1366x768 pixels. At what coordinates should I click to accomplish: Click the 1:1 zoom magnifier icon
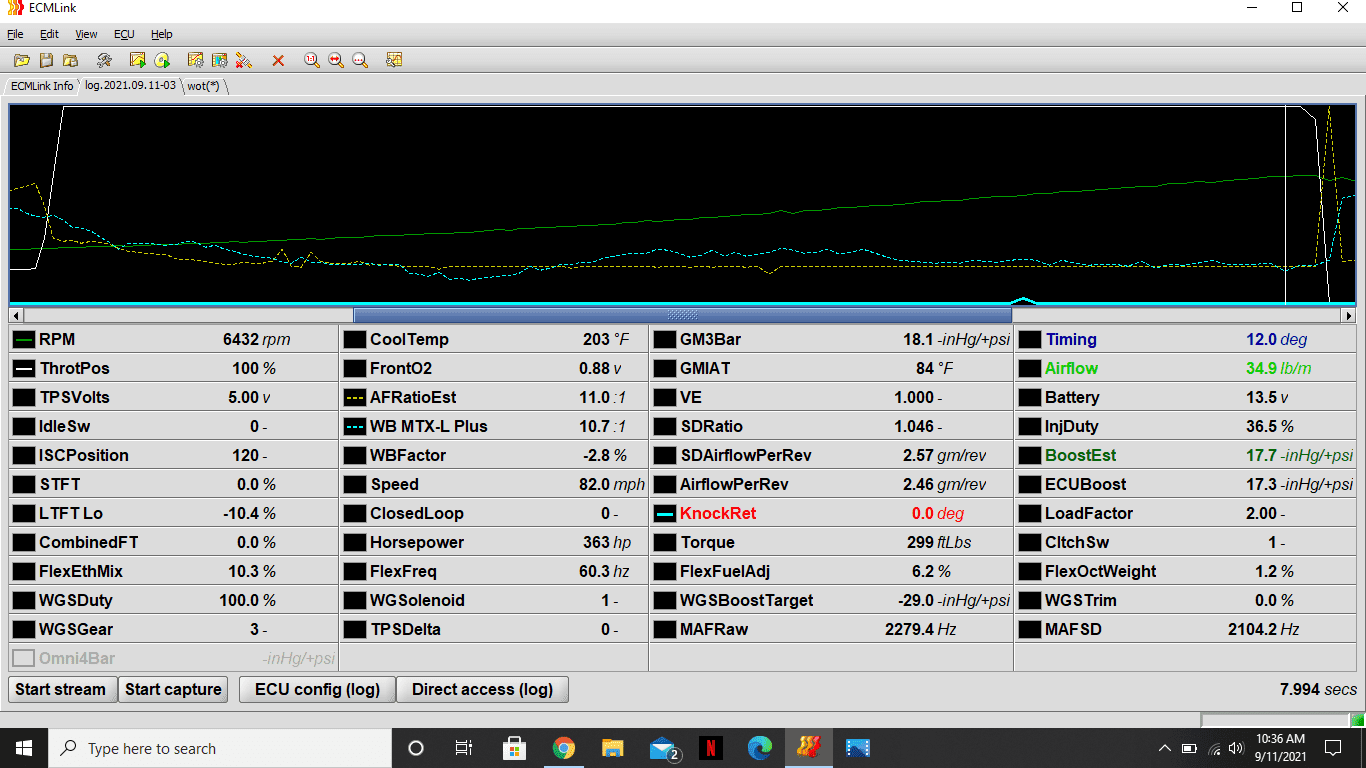click(312, 60)
